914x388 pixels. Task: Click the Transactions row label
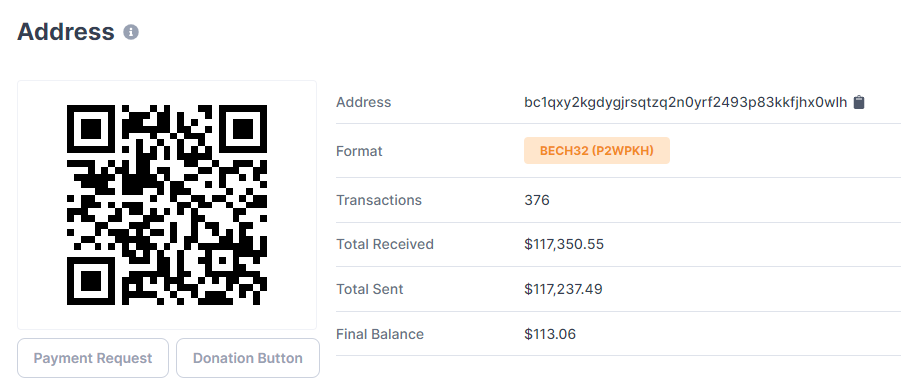coord(379,200)
